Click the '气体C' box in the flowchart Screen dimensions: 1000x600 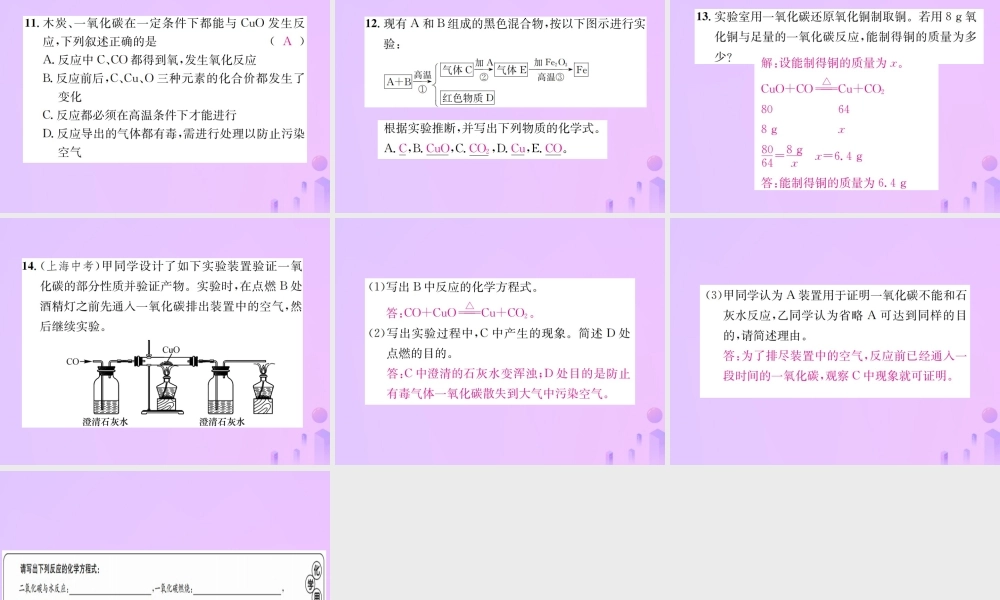pos(457,70)
